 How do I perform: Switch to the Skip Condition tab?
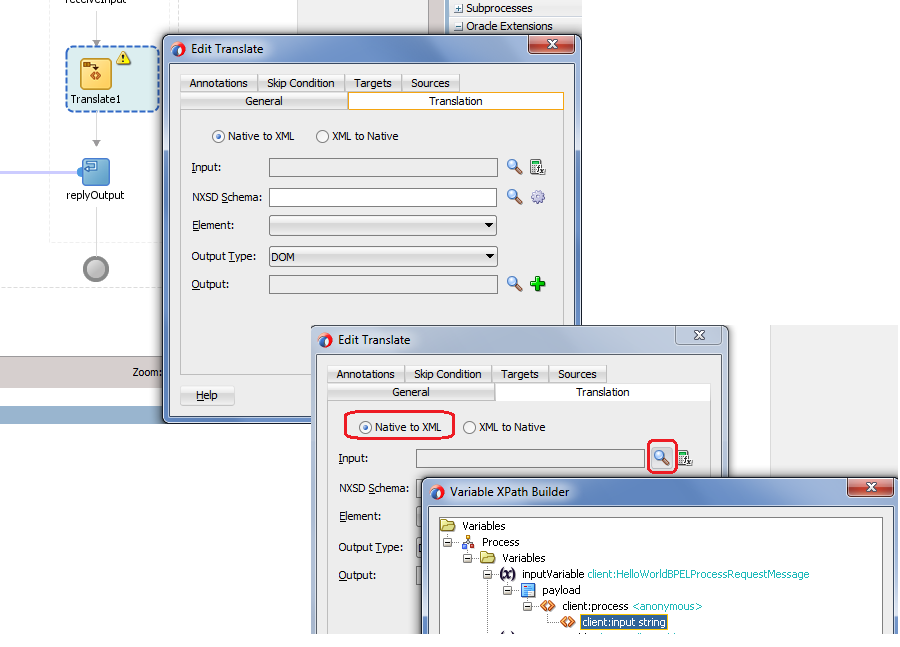(301, 83)
